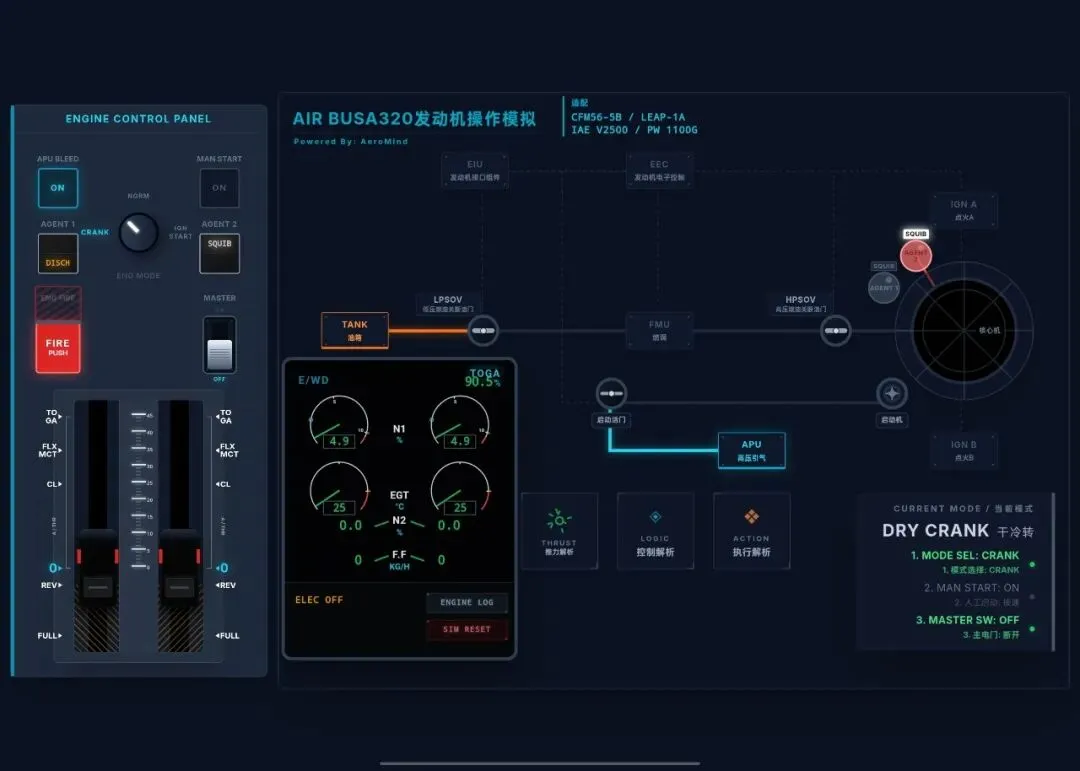Click the right EGT gauge
Screen dimensions: 1080x771
[x=460, y=488]
